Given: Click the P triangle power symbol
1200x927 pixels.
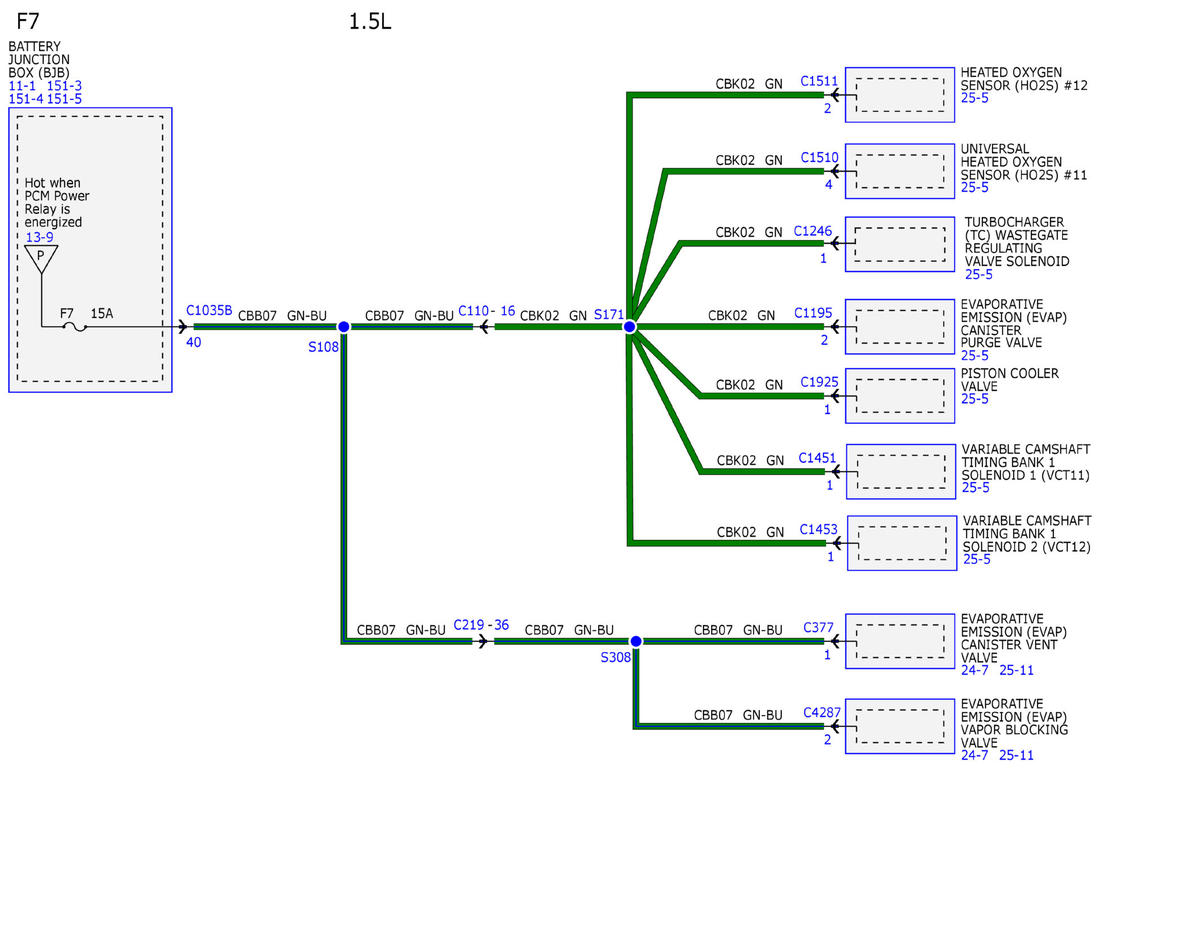Looking at the screenshot, I should click(41, 257).
